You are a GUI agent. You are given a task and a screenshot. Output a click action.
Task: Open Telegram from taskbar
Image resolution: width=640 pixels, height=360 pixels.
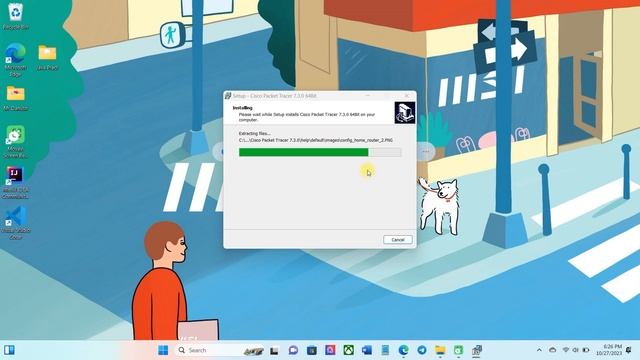pyautogui.click(x=422, y=350)
